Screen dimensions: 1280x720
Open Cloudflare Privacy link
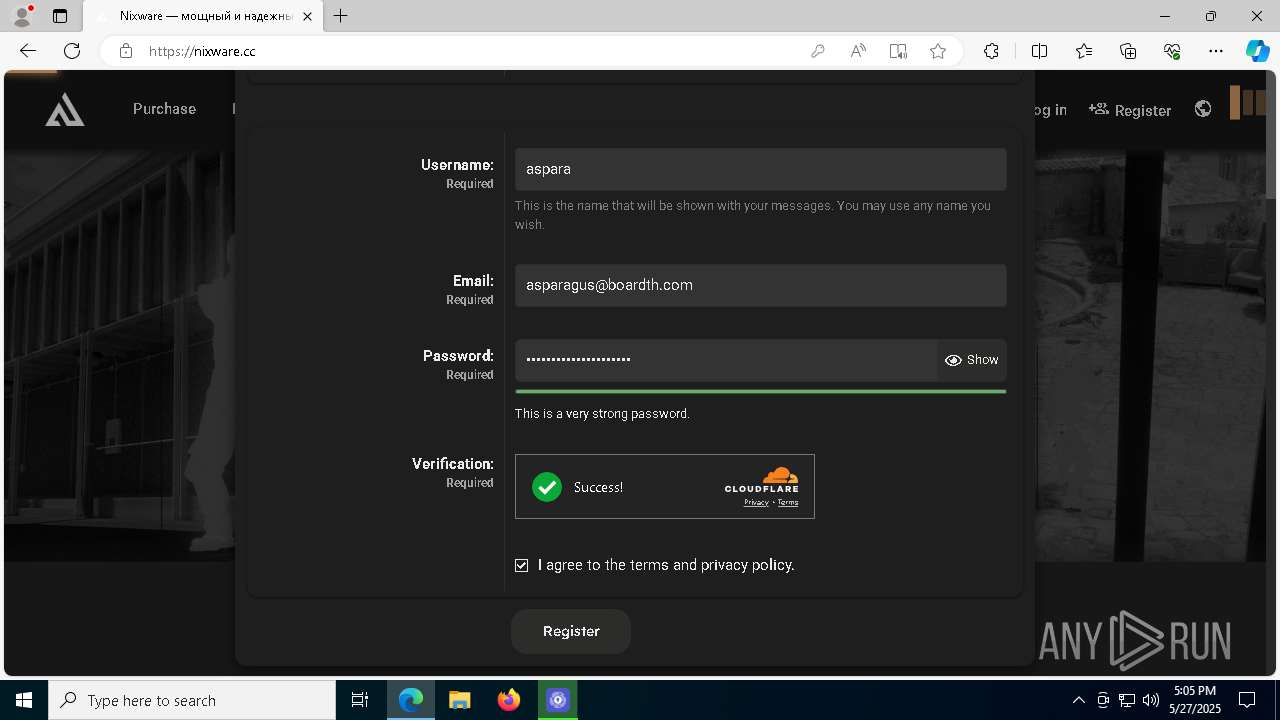pos(756,502)
